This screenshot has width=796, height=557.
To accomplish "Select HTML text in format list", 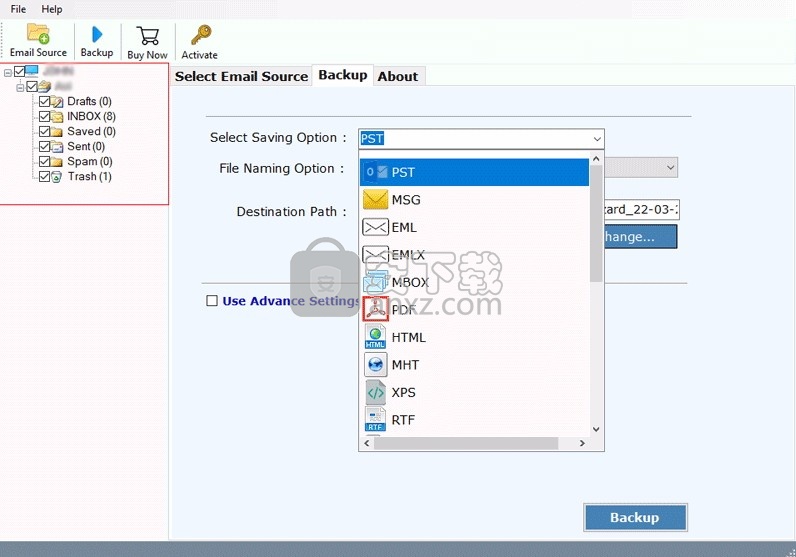I will click(x=409, y=337).
